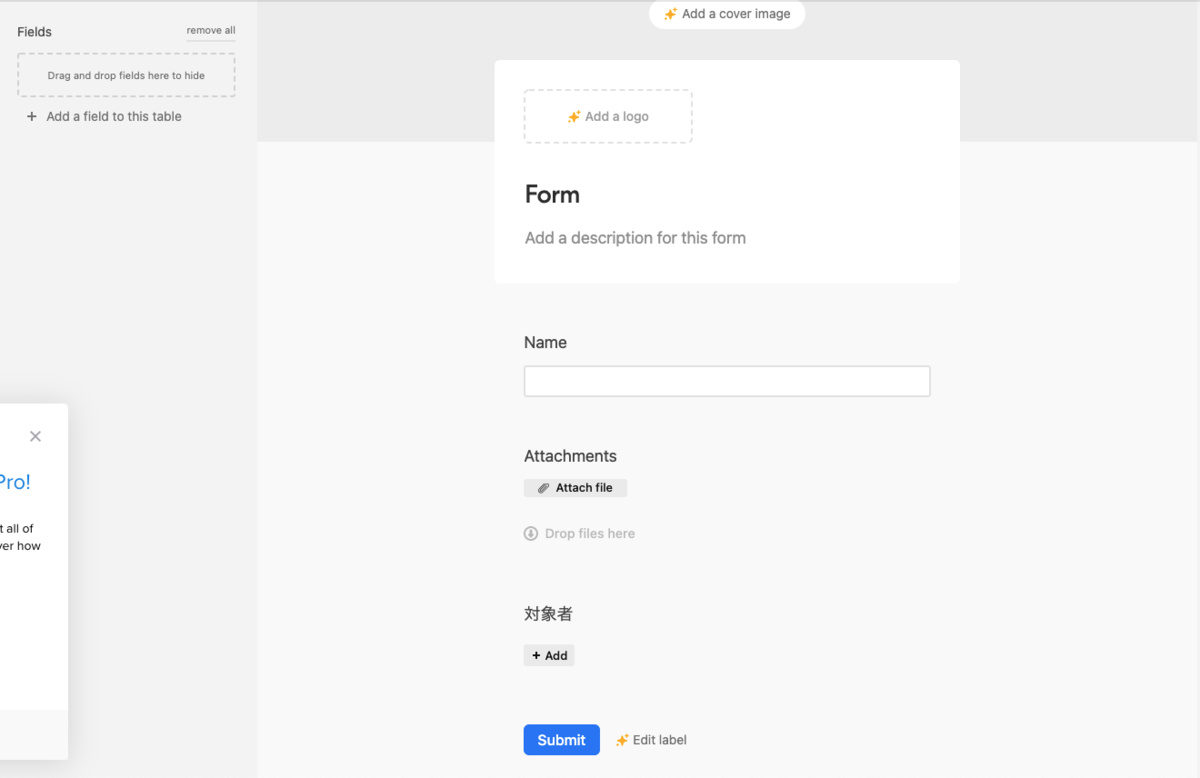The height and width of the screenshot is (778, 1200).
Task: Click Add a description for this form
Action: (x=635, y=238)
